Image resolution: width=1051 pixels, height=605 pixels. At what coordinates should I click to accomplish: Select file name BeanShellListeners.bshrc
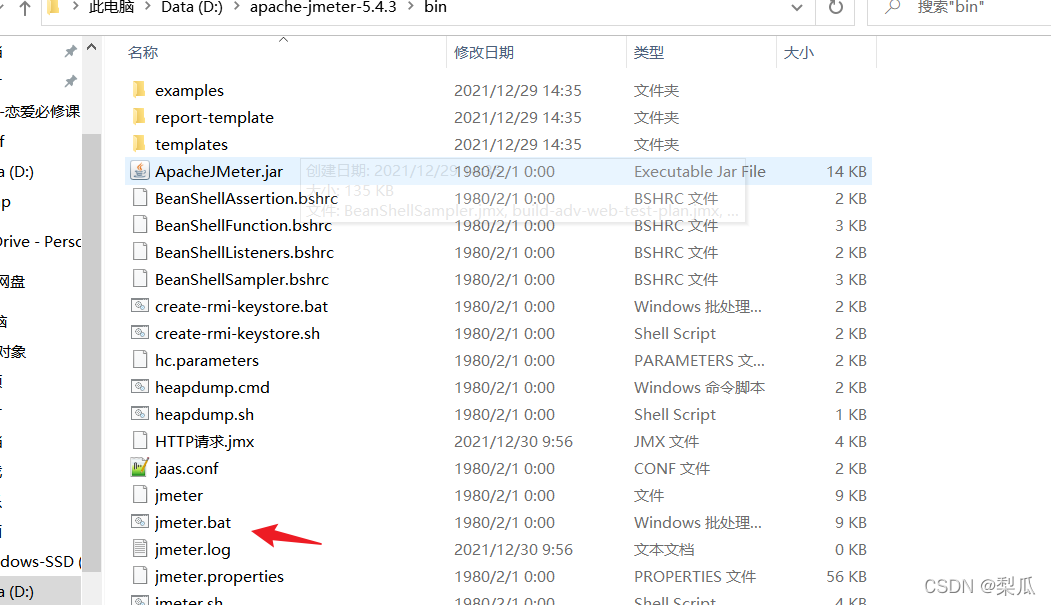click(244, 253)
